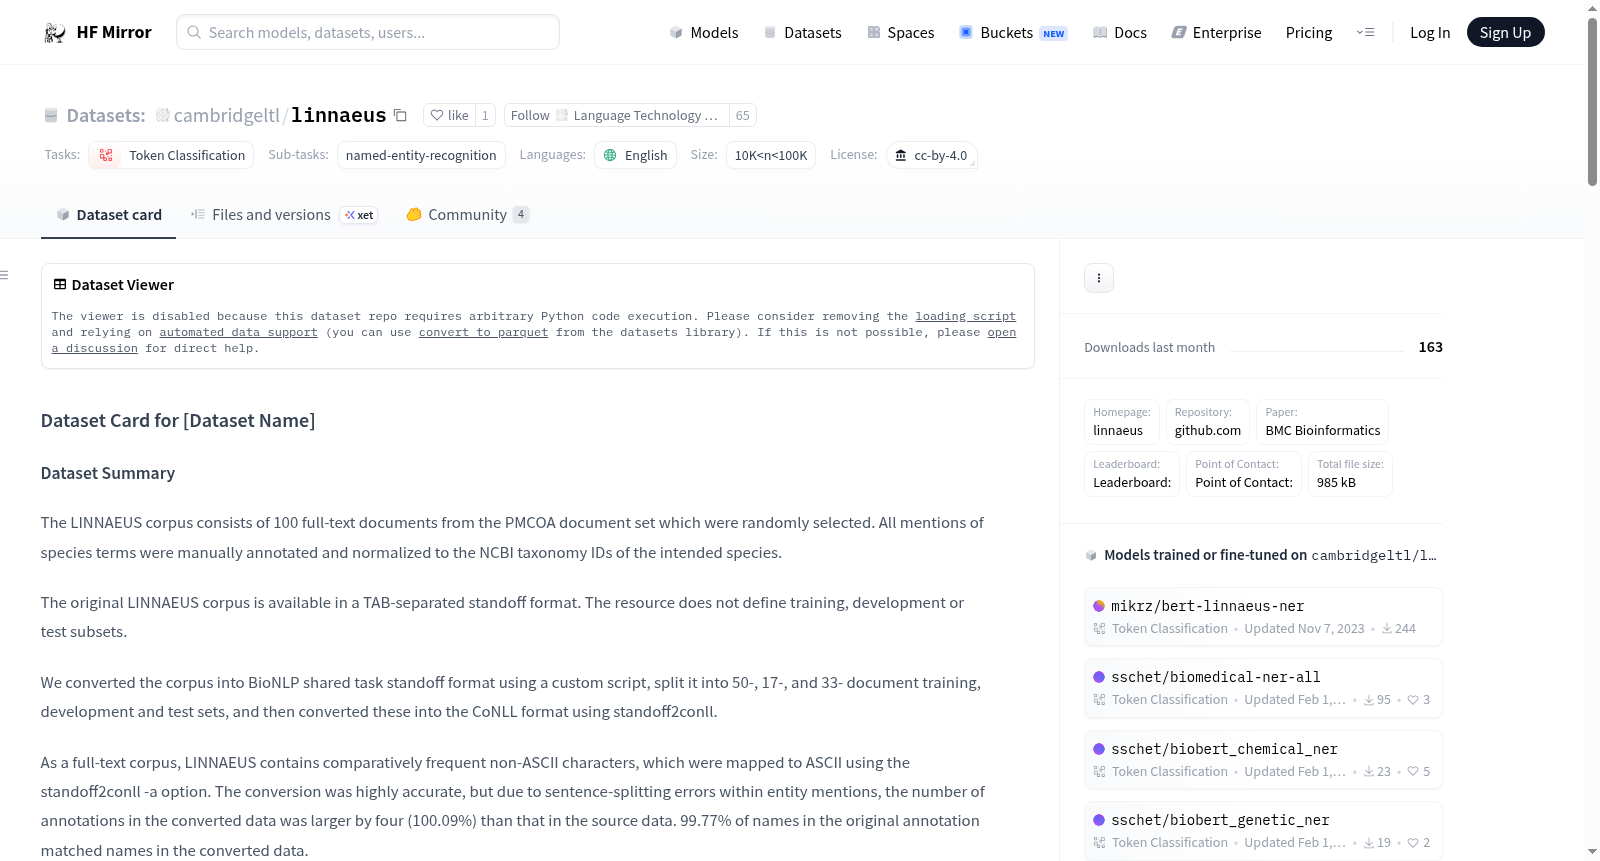
Task: Open the cambridgeltl organization link
Action: tap(227, 115)
